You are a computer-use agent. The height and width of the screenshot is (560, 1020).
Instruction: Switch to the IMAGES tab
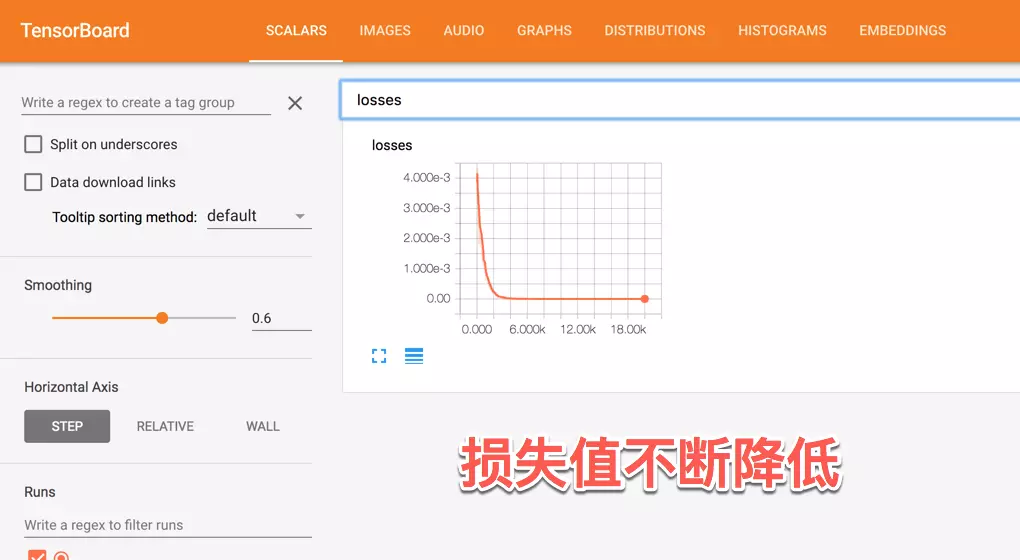coord(385,31)
